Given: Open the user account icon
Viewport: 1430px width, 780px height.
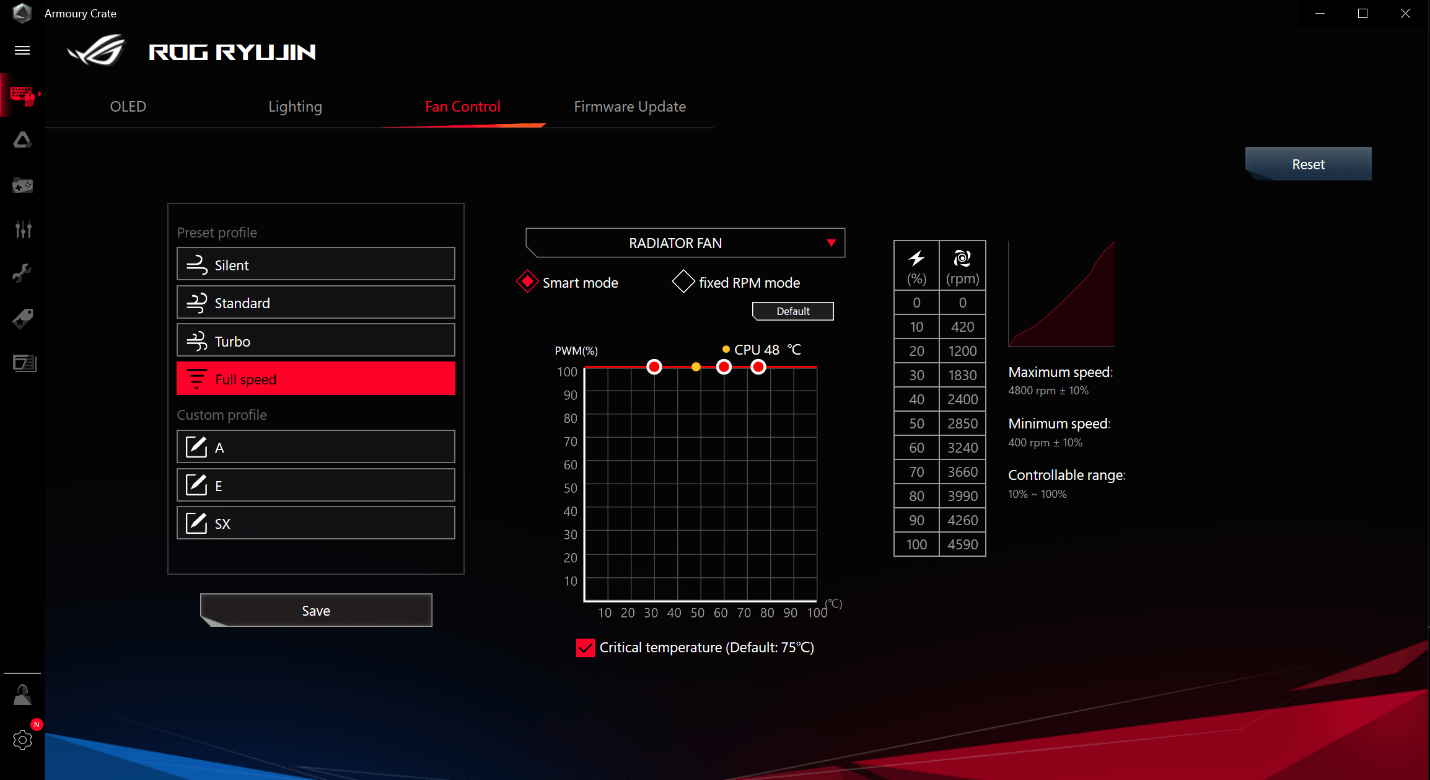Looking at the screenshot, I should [22, 695].
